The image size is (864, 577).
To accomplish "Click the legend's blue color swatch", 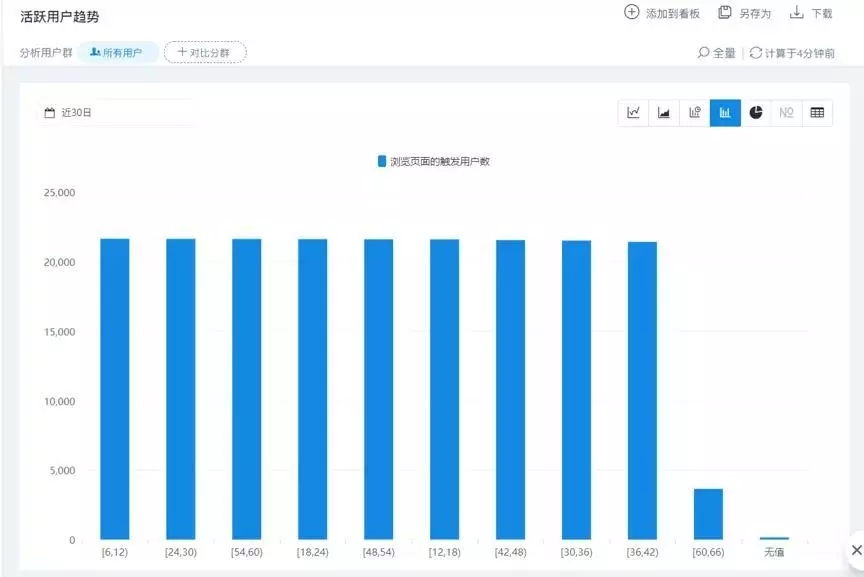I will pos(381,161).
